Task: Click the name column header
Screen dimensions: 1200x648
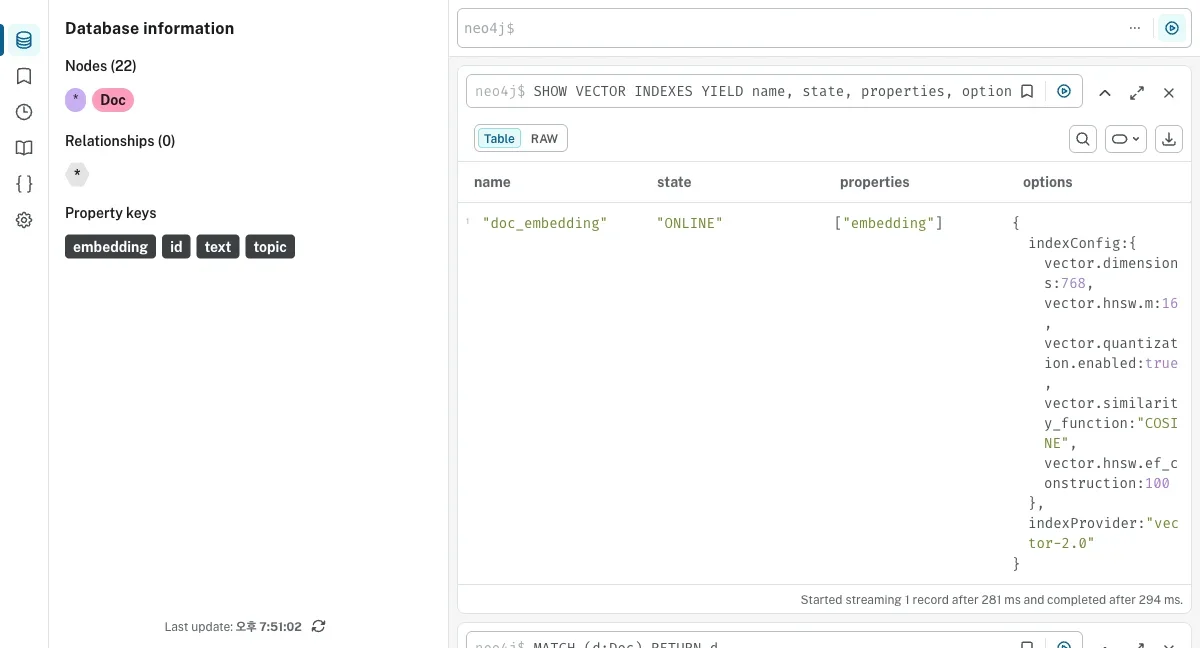Action: click(x=492, y=182)
